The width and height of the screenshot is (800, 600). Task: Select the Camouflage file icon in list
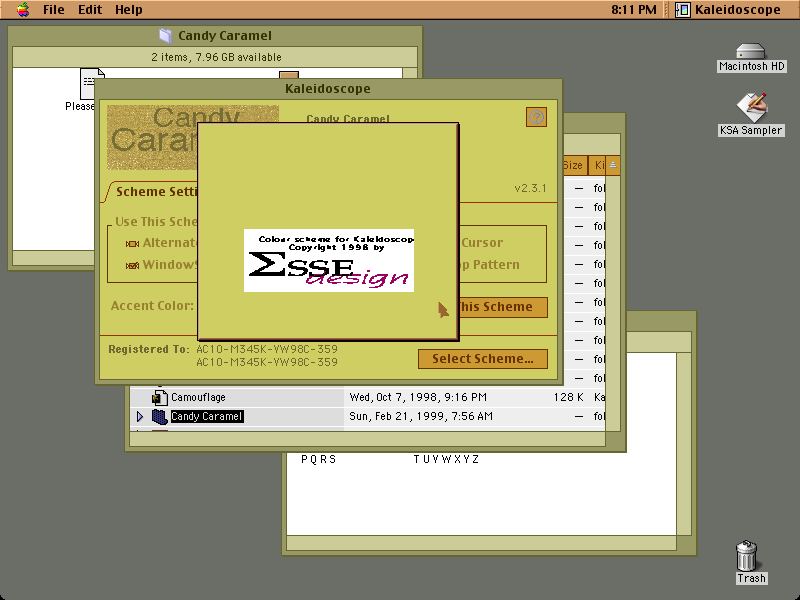pos(160,397)
